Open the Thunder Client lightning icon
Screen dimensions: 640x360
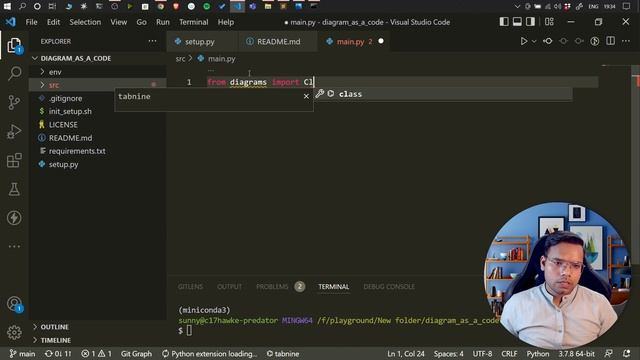[14, 218]
